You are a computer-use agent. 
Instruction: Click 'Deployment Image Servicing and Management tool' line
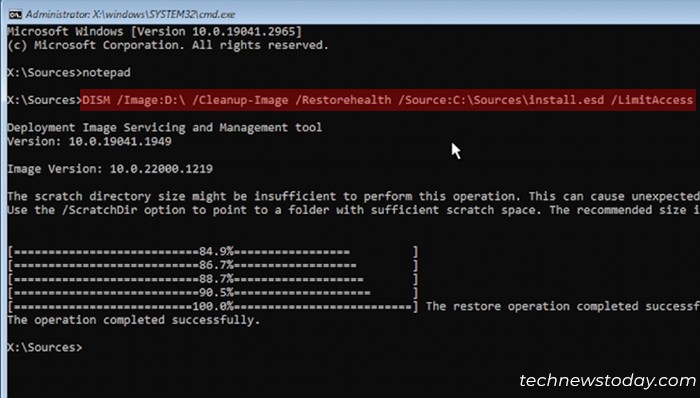164,128
